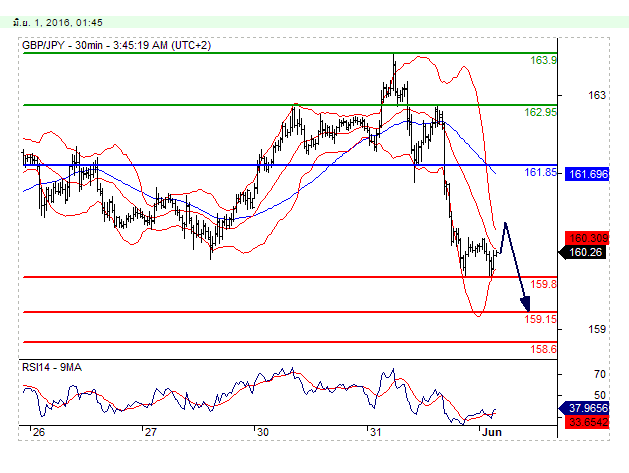The height and width of the screenshot is (473, 629).
Task: Click the 'RSI14 - 9MA' indicator label
Action: tap(52, 367)
